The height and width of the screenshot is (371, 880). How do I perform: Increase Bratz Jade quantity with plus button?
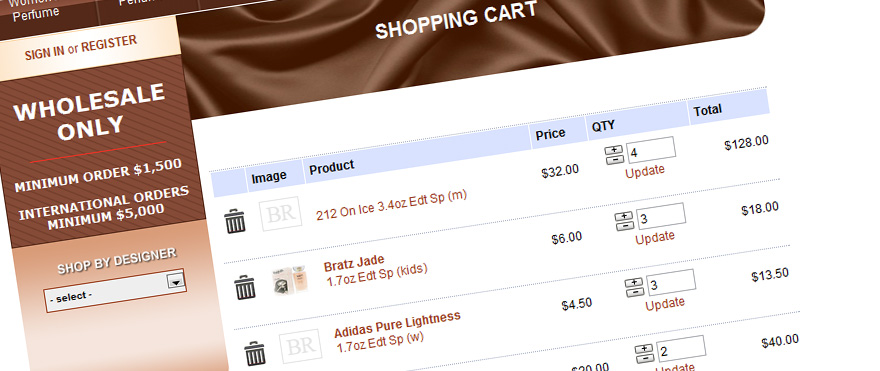[x=624, y=216]
